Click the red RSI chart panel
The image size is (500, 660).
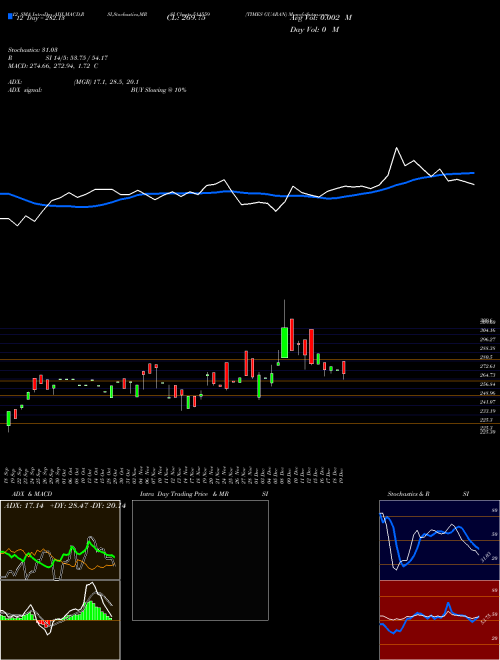coord(439,620)
